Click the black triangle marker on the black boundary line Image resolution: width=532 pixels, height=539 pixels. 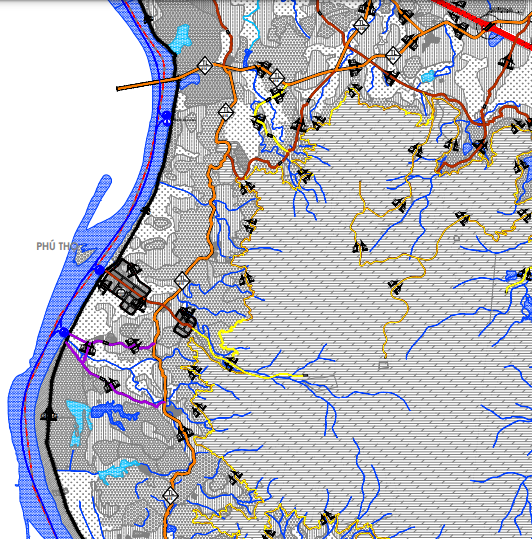click(x=48, y=414)
